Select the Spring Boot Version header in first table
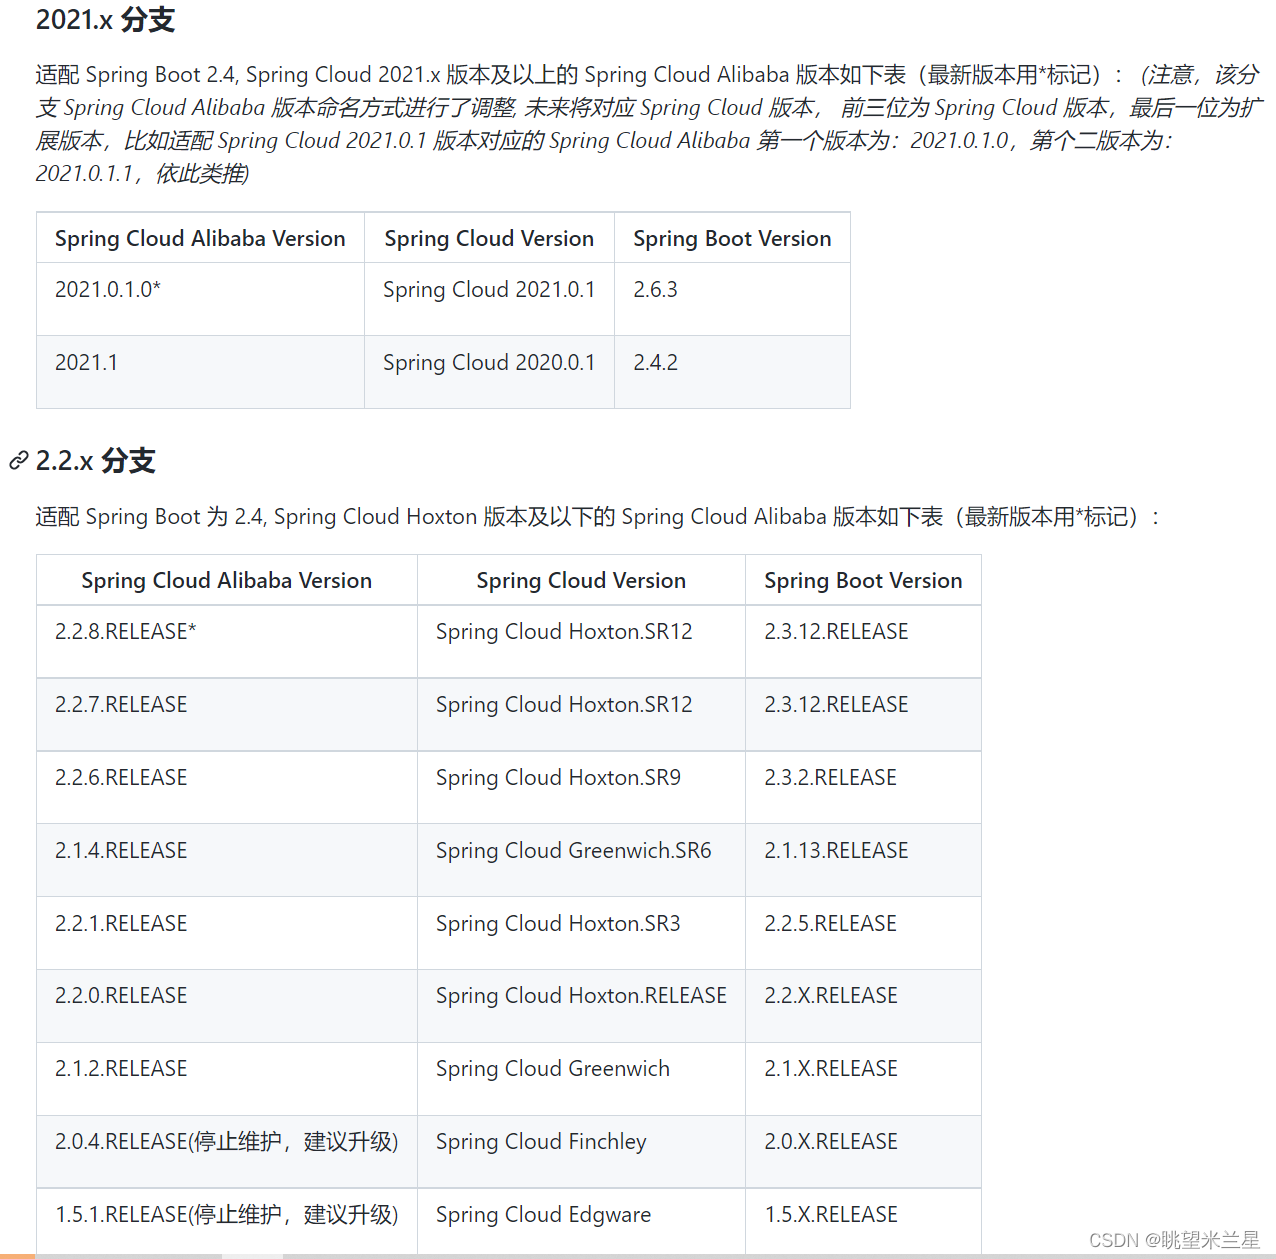The image size is (1276, 1259). (731, 238)
